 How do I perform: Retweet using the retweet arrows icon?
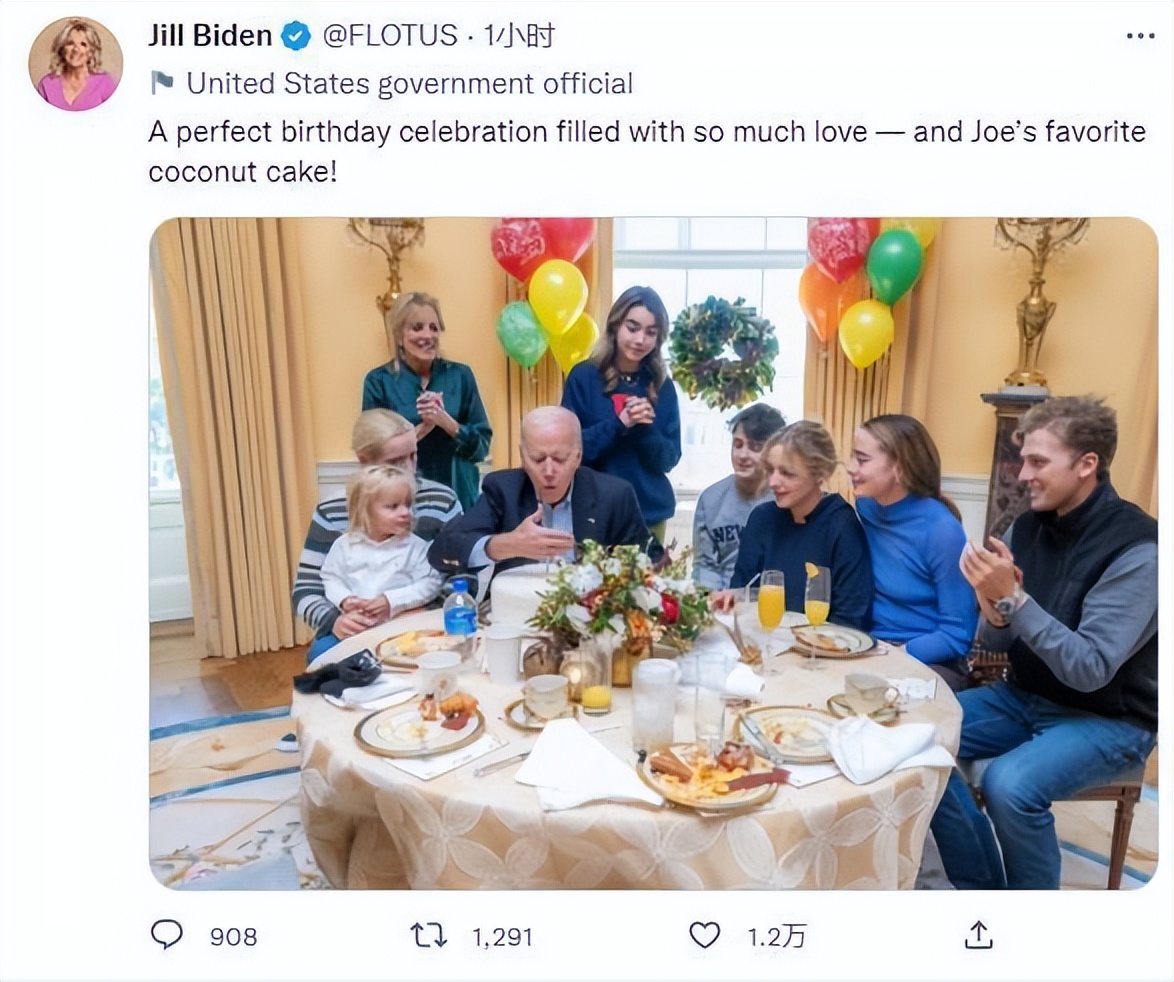[428, 935]
